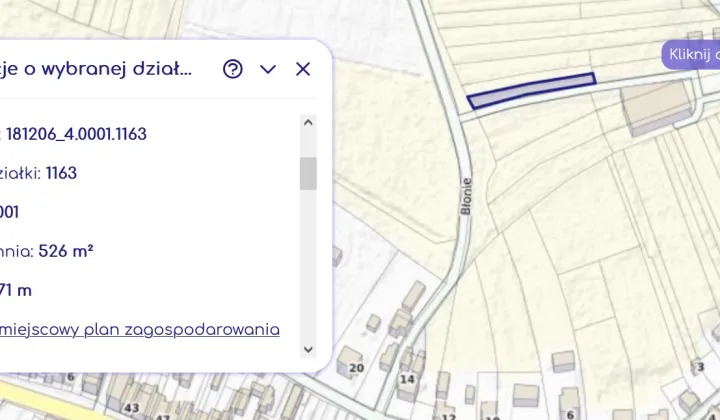Click building number 14 on map
The height and width of the screenshot is (420, 720).
click(407, 379)
